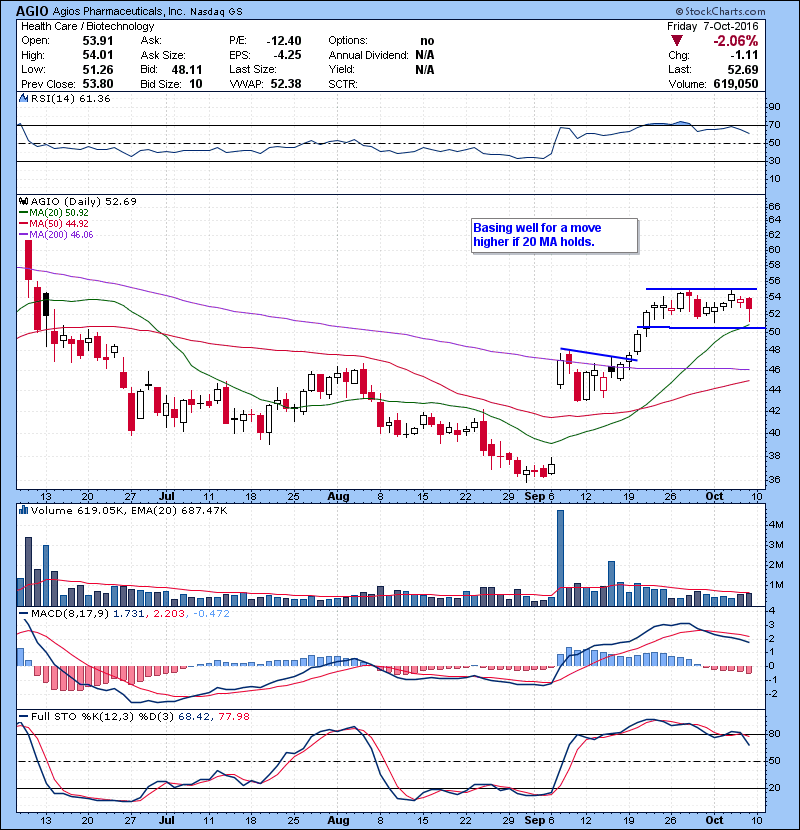This screenshot has height=830, width=800.
Task: Select the header Volume value 619,050
Action: [x=736, y=84]
